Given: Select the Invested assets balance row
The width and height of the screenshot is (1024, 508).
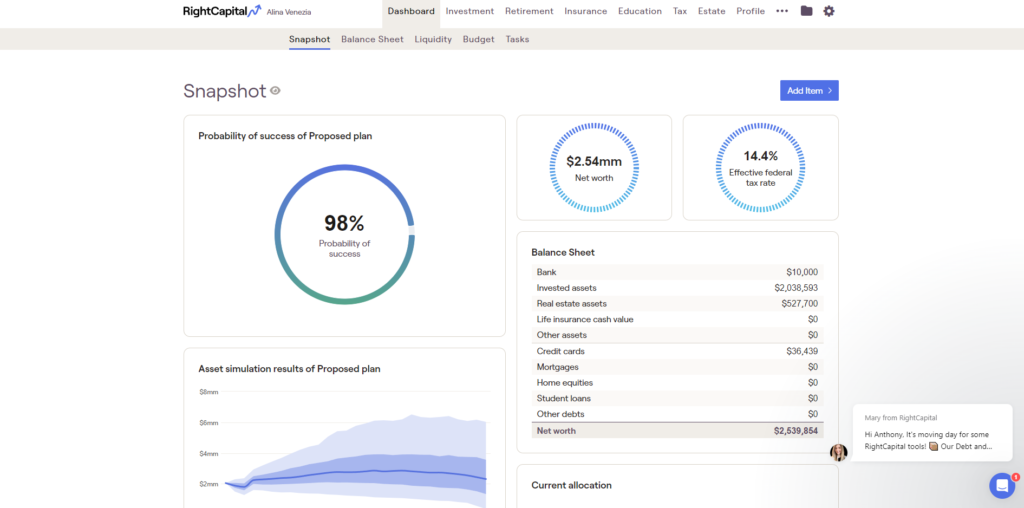Looking at the screenshot, I should 677,288.
